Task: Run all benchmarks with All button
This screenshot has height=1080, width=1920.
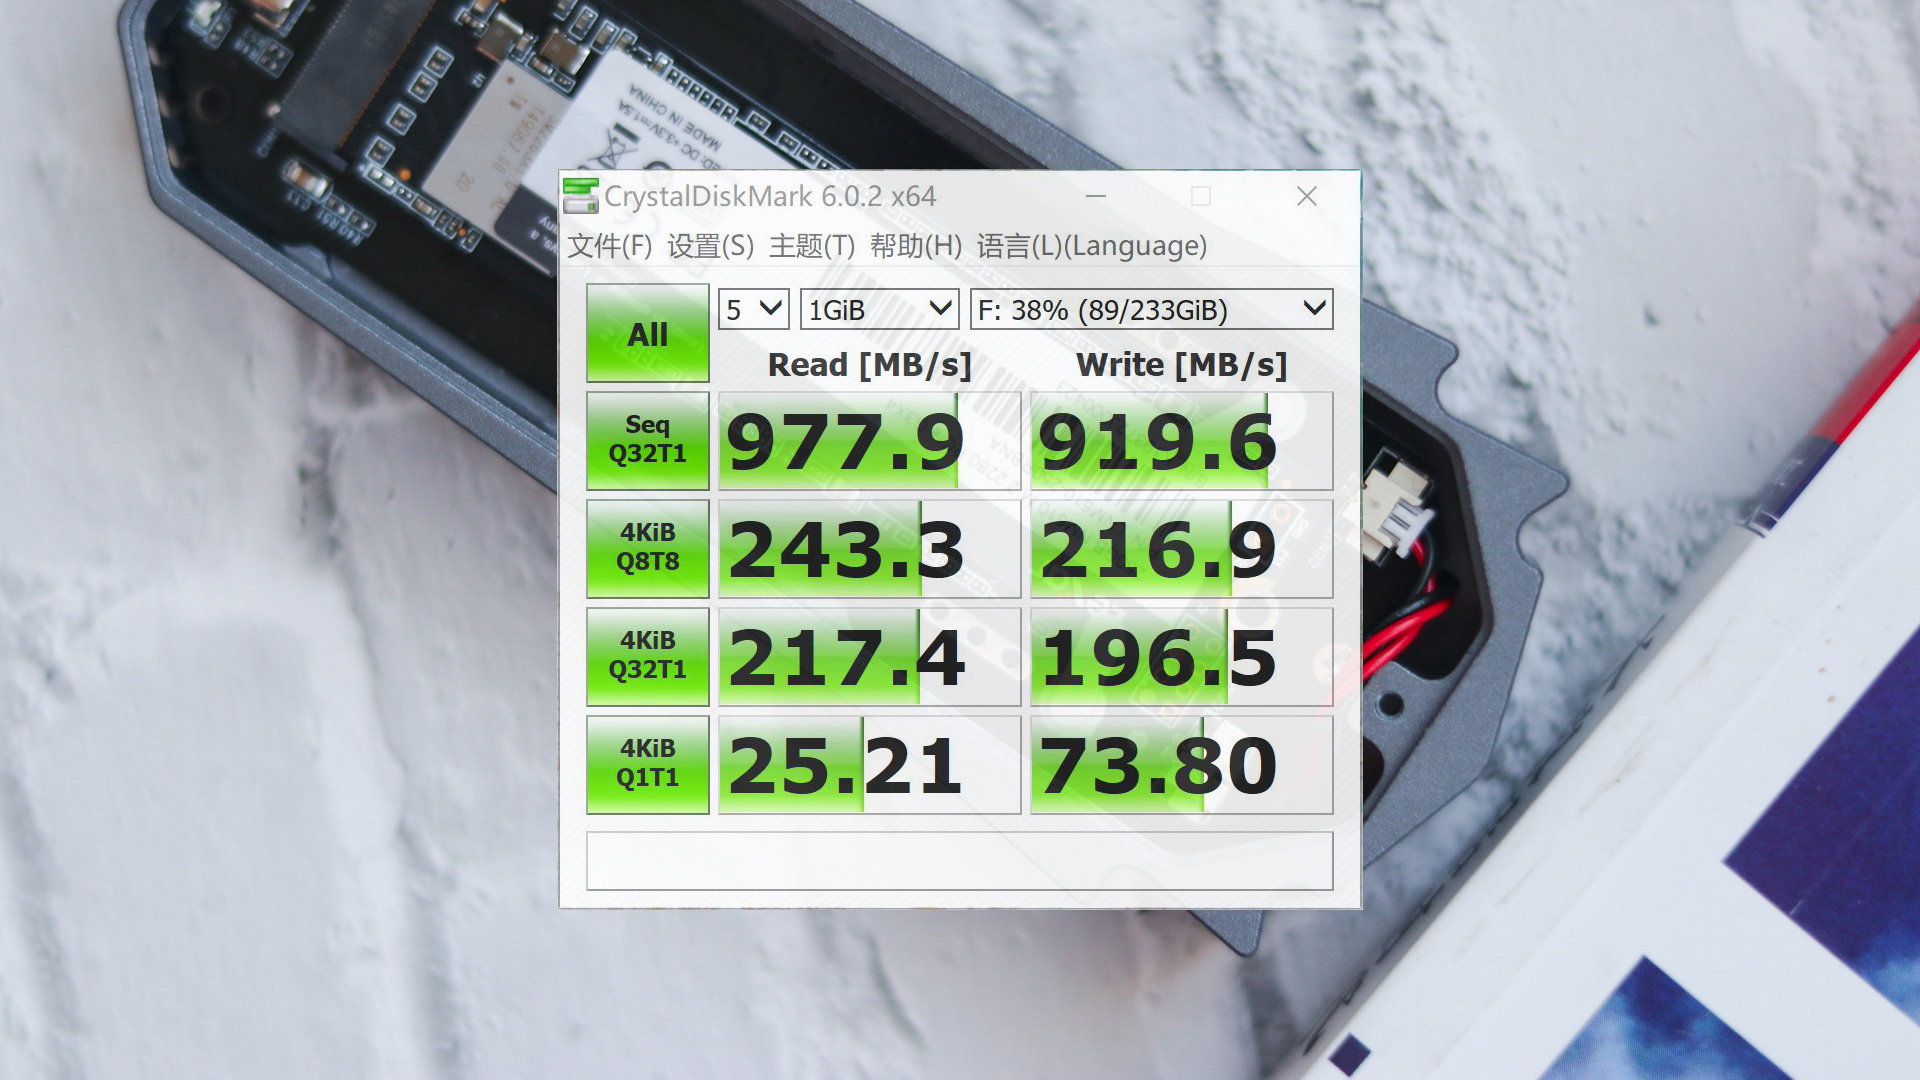Action: point(647,334)
